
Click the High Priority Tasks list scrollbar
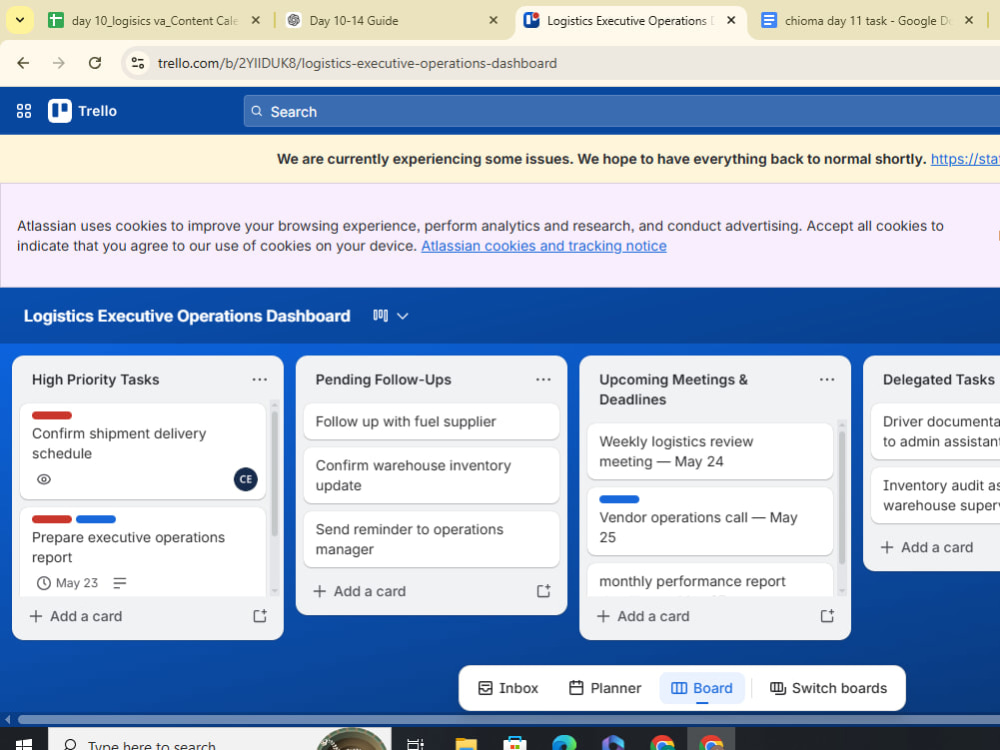coord(274,472)
